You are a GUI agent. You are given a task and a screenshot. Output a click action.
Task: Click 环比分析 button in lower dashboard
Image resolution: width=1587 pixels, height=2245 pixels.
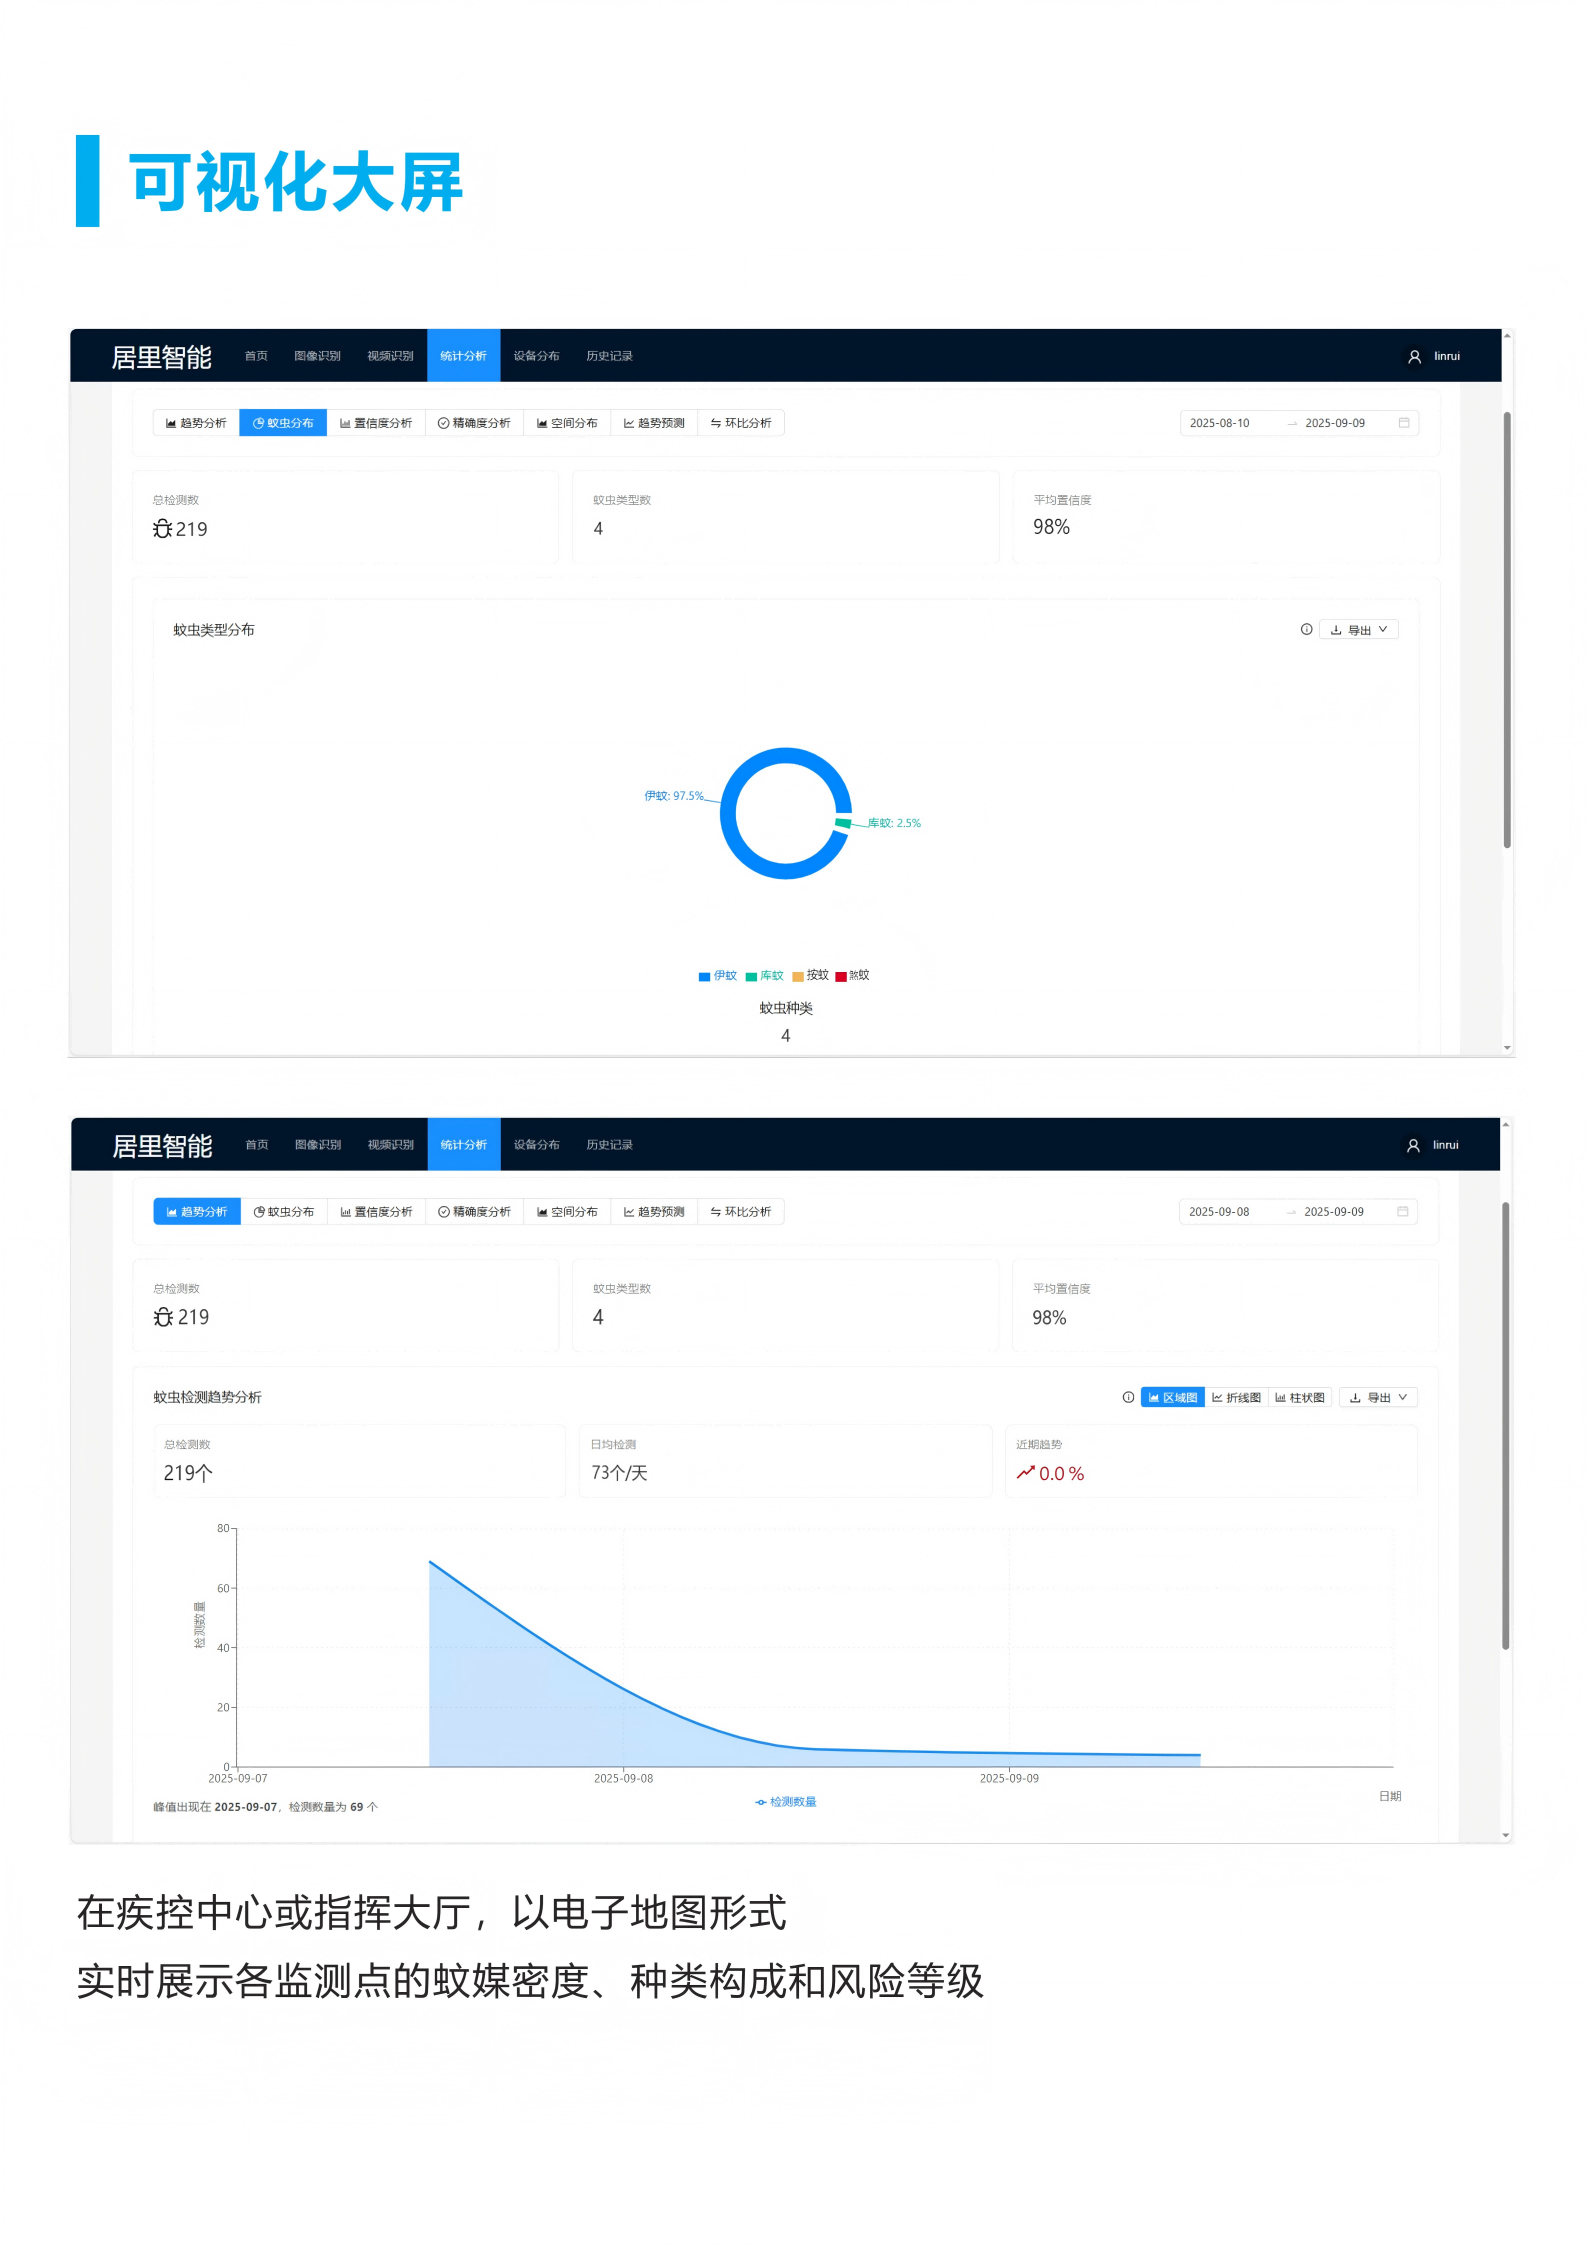click(x=741, y=1211)
